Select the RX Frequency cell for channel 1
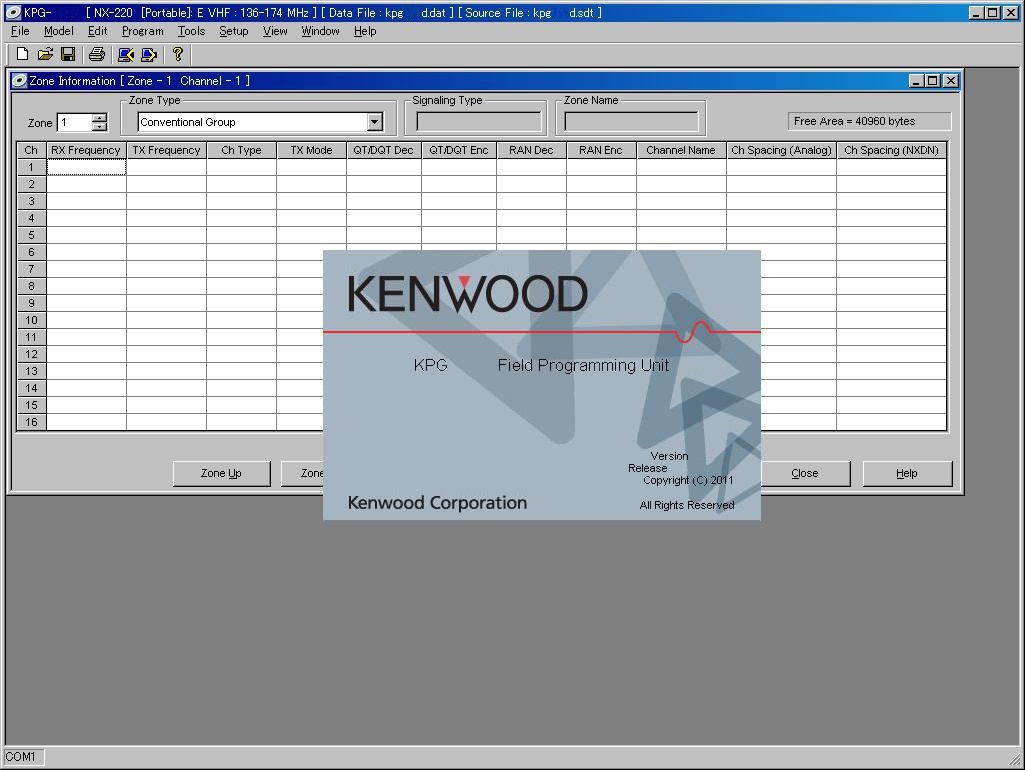The height and width of the screenshot is (770, 1025). coord(86,167)
